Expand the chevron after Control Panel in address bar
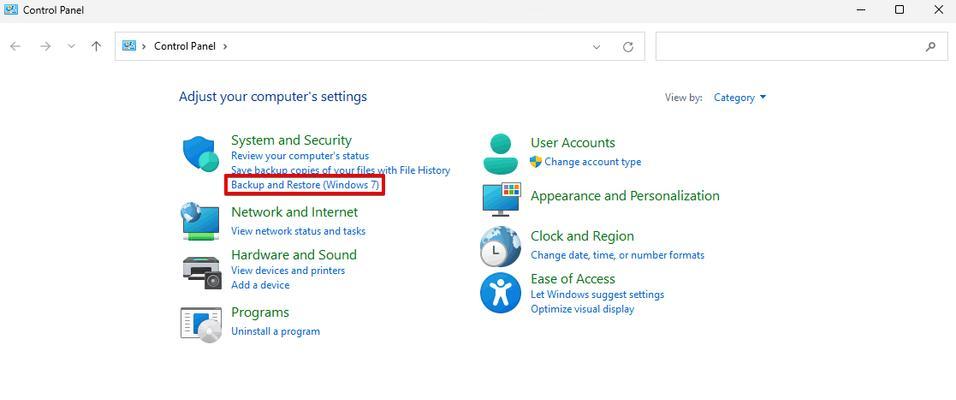The image size is (956, 400). pyautogui.click(x=225, y=46)
